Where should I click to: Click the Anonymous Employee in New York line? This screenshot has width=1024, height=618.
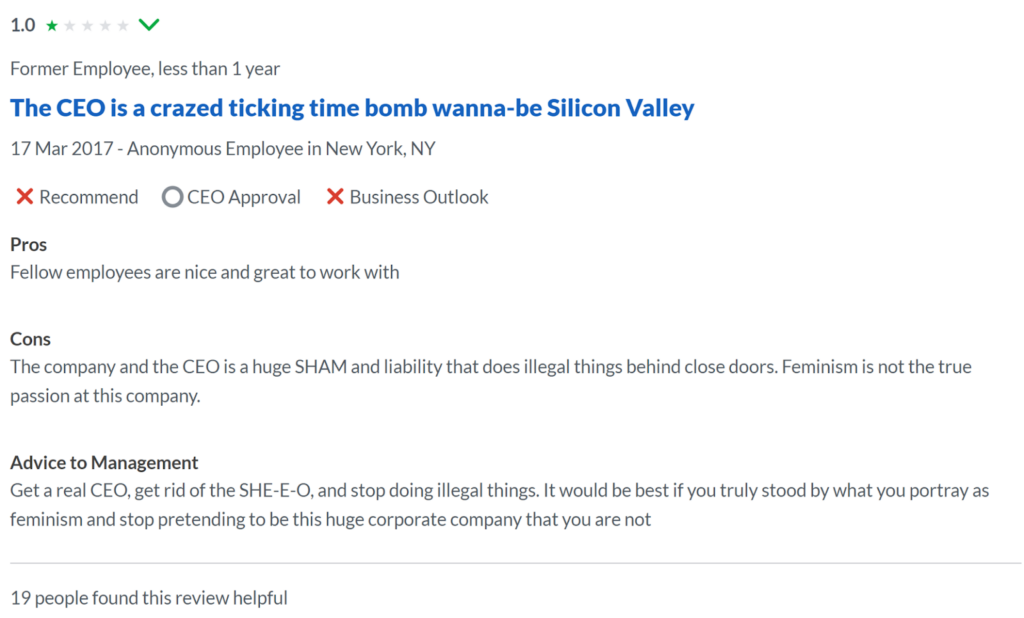(223, 149)
